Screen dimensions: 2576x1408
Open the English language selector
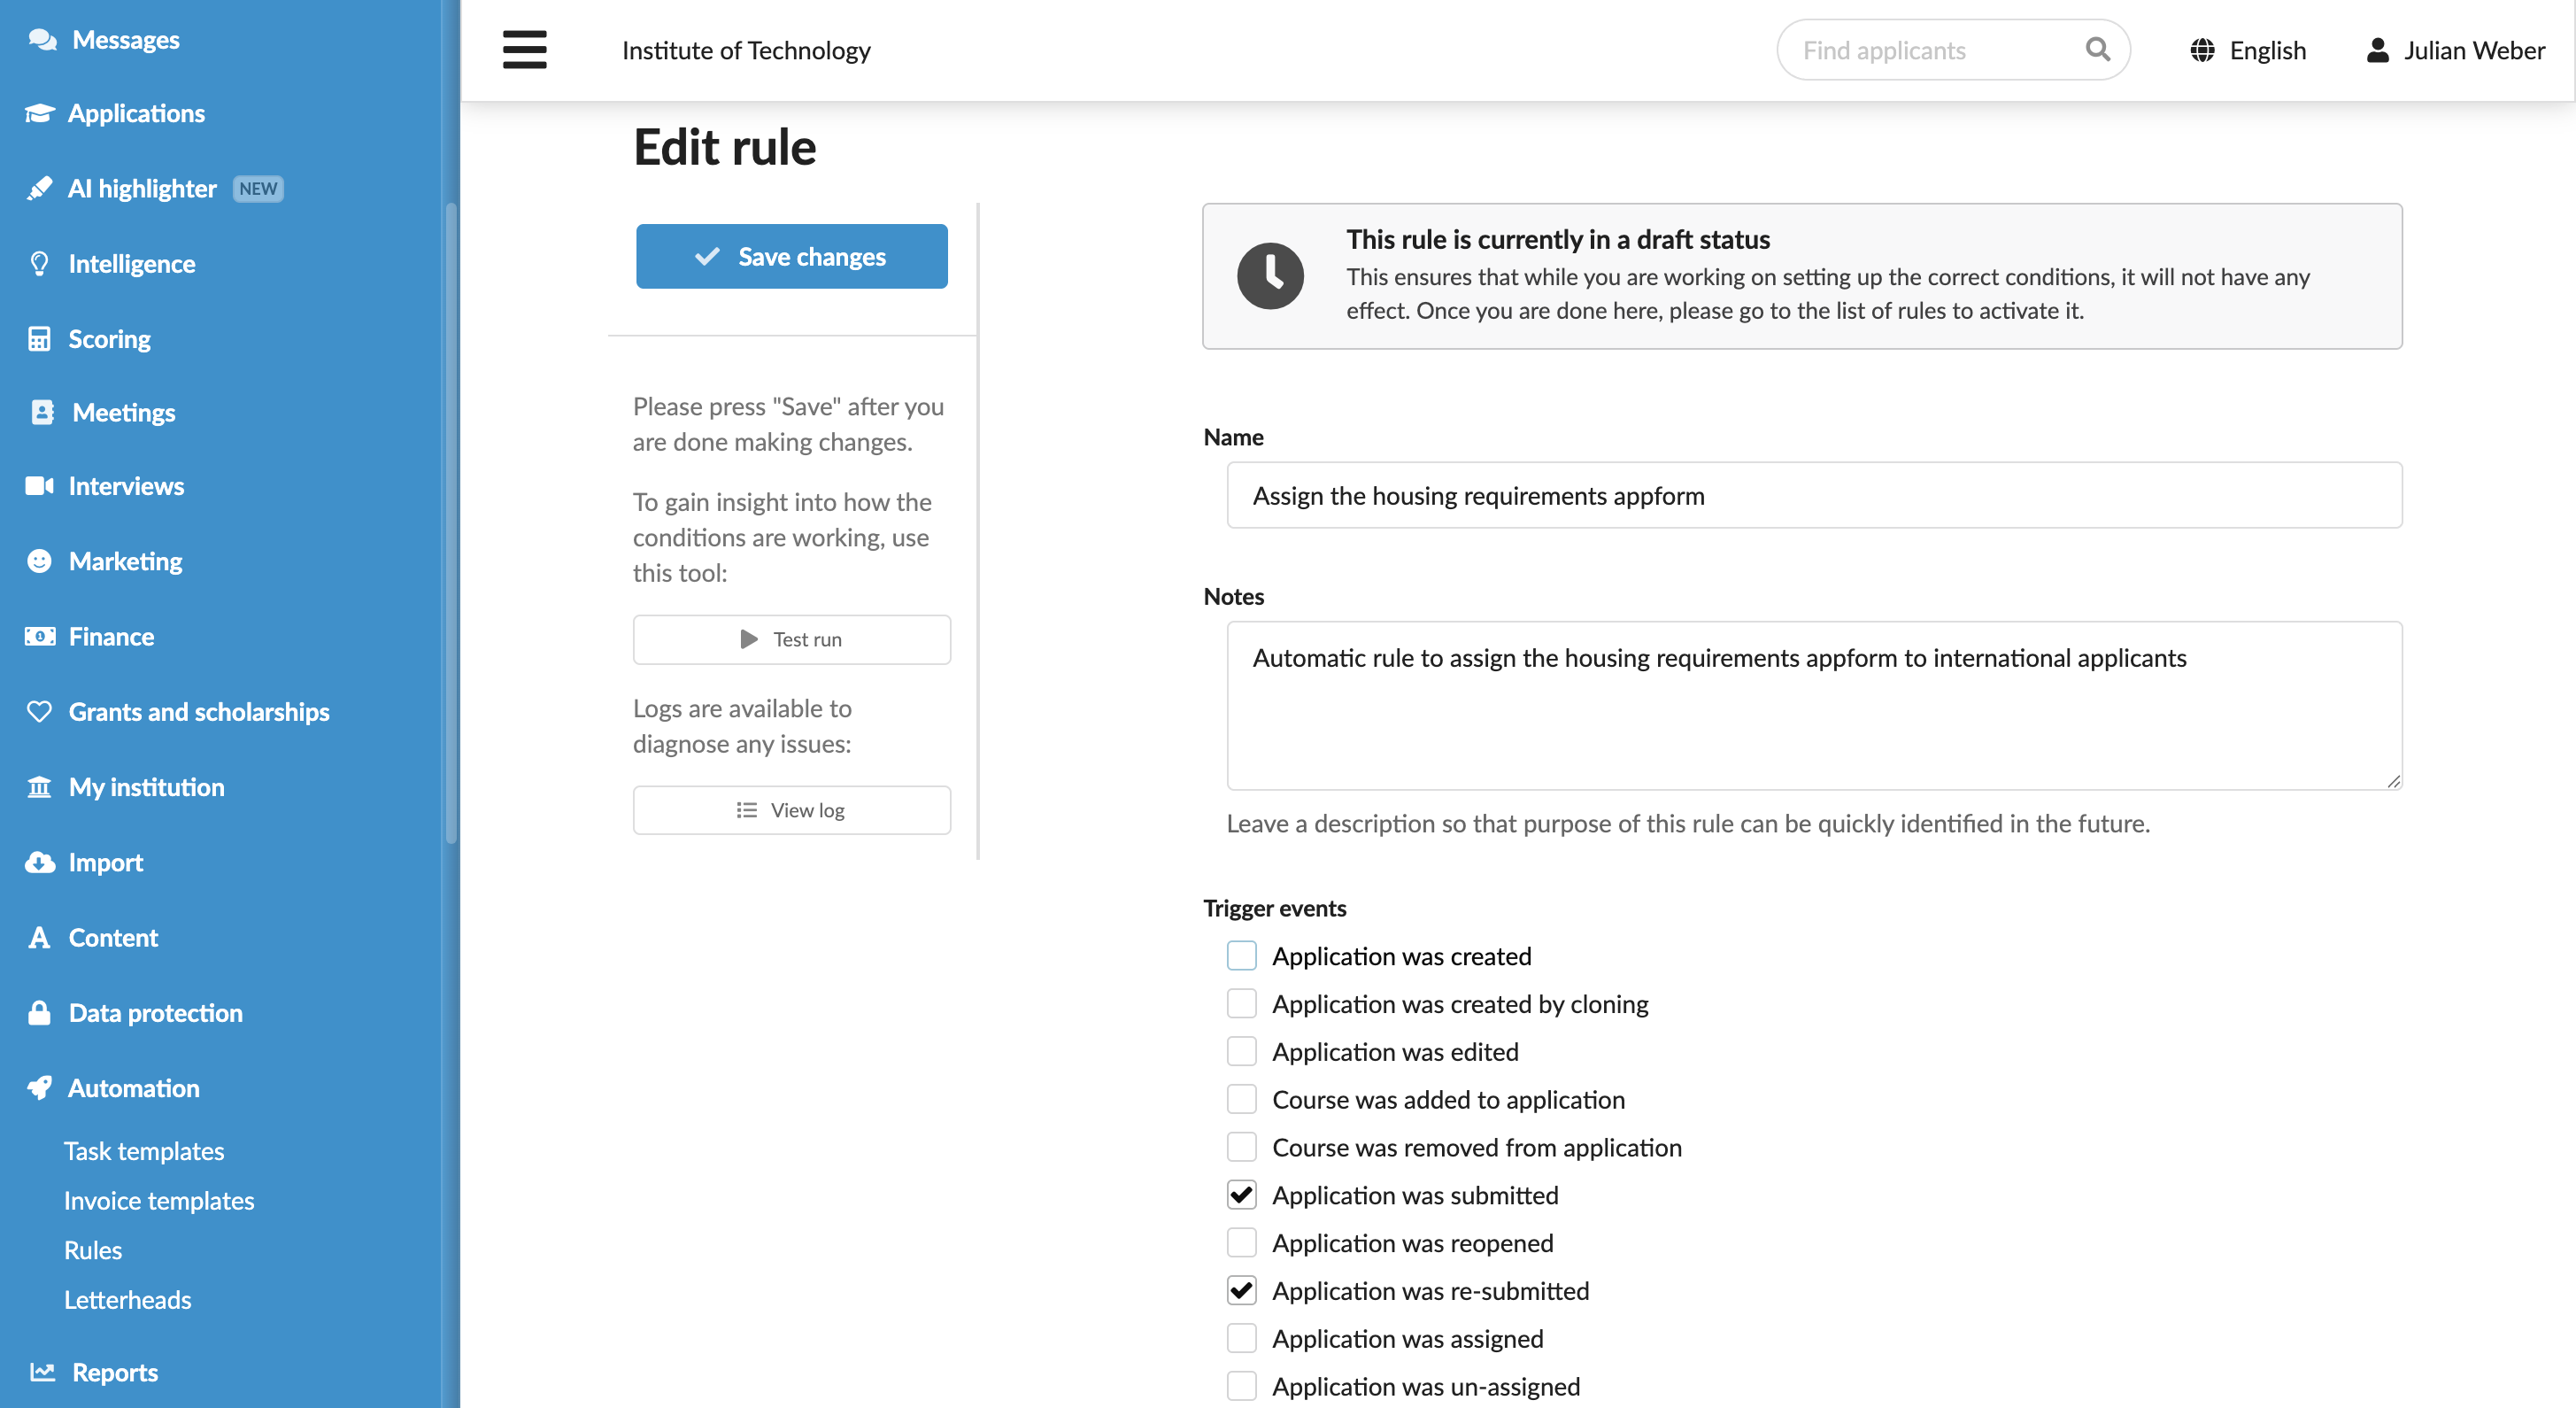tap(2248, 50)
